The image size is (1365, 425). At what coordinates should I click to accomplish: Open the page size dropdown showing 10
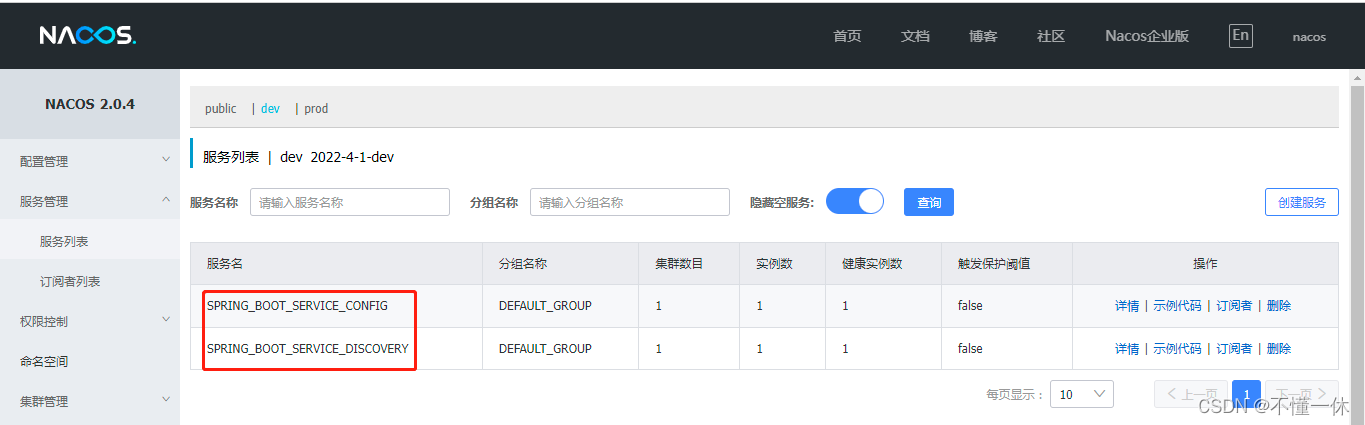[x=1082, y=394]
